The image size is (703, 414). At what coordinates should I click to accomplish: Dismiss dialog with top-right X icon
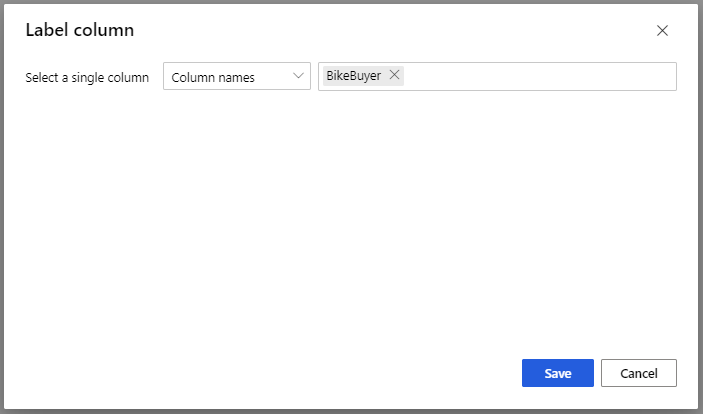pyautogui.click(x=662, y=31)
